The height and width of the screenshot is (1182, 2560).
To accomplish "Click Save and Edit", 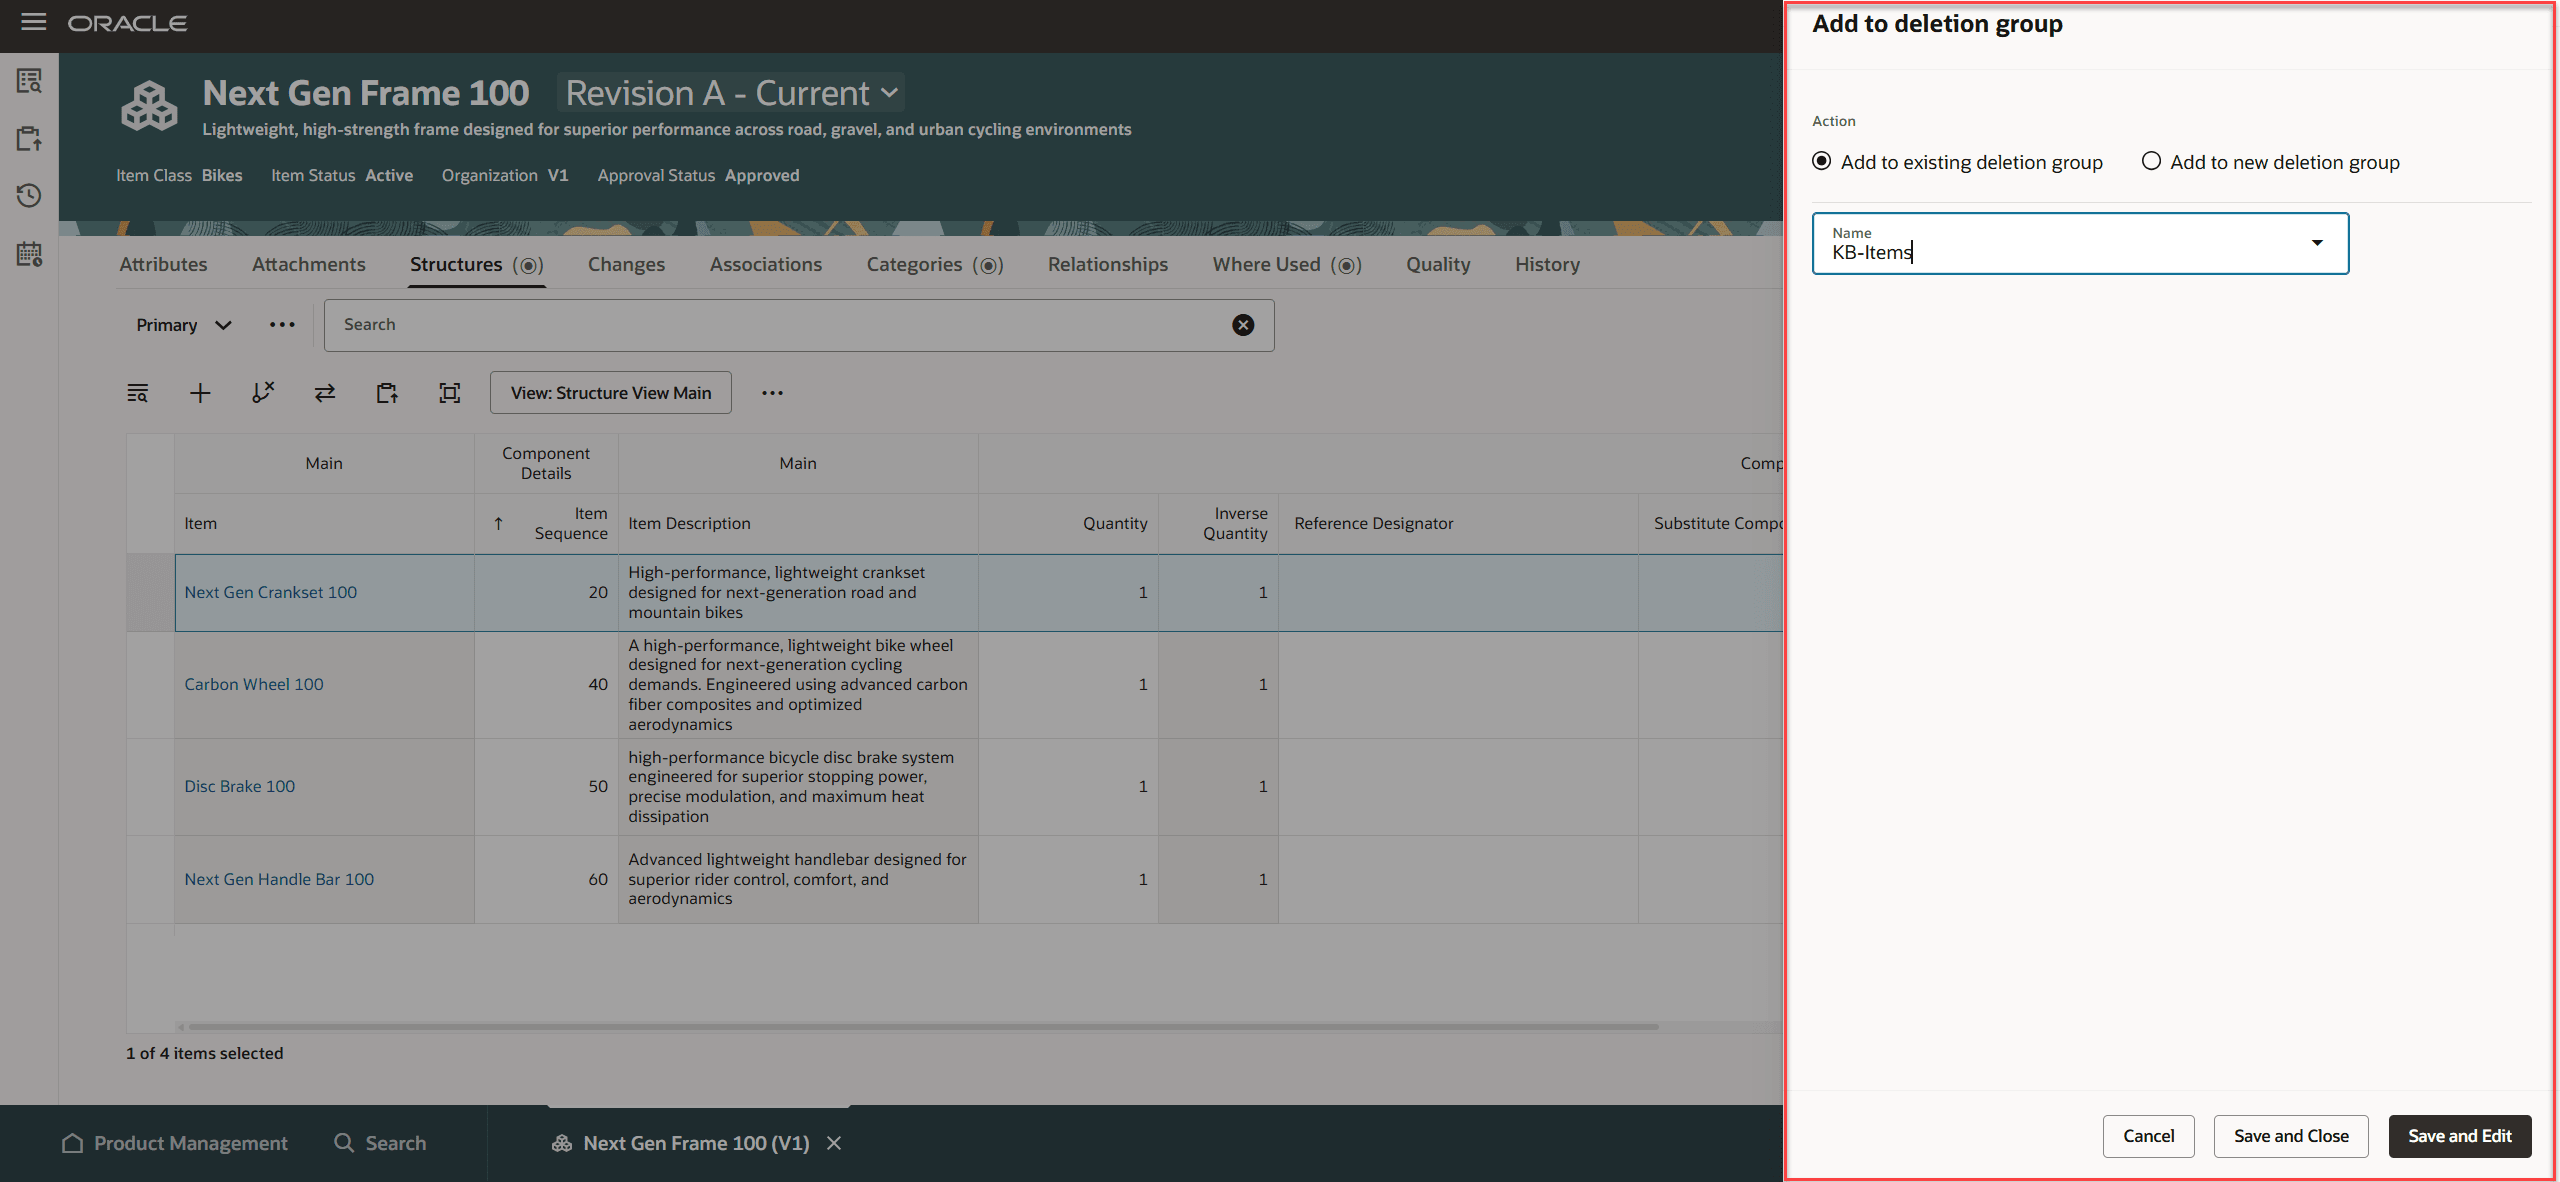I will point(2460,1136).
